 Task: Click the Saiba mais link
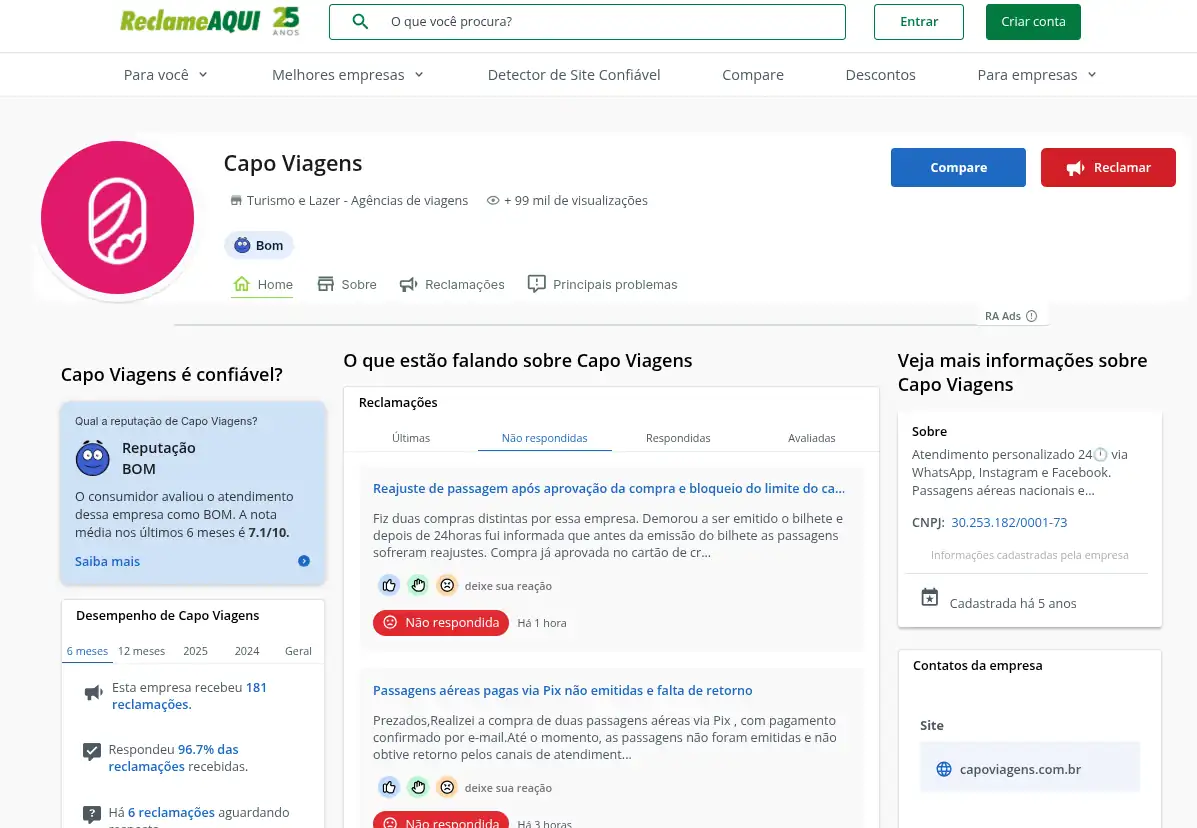(108, 561)
